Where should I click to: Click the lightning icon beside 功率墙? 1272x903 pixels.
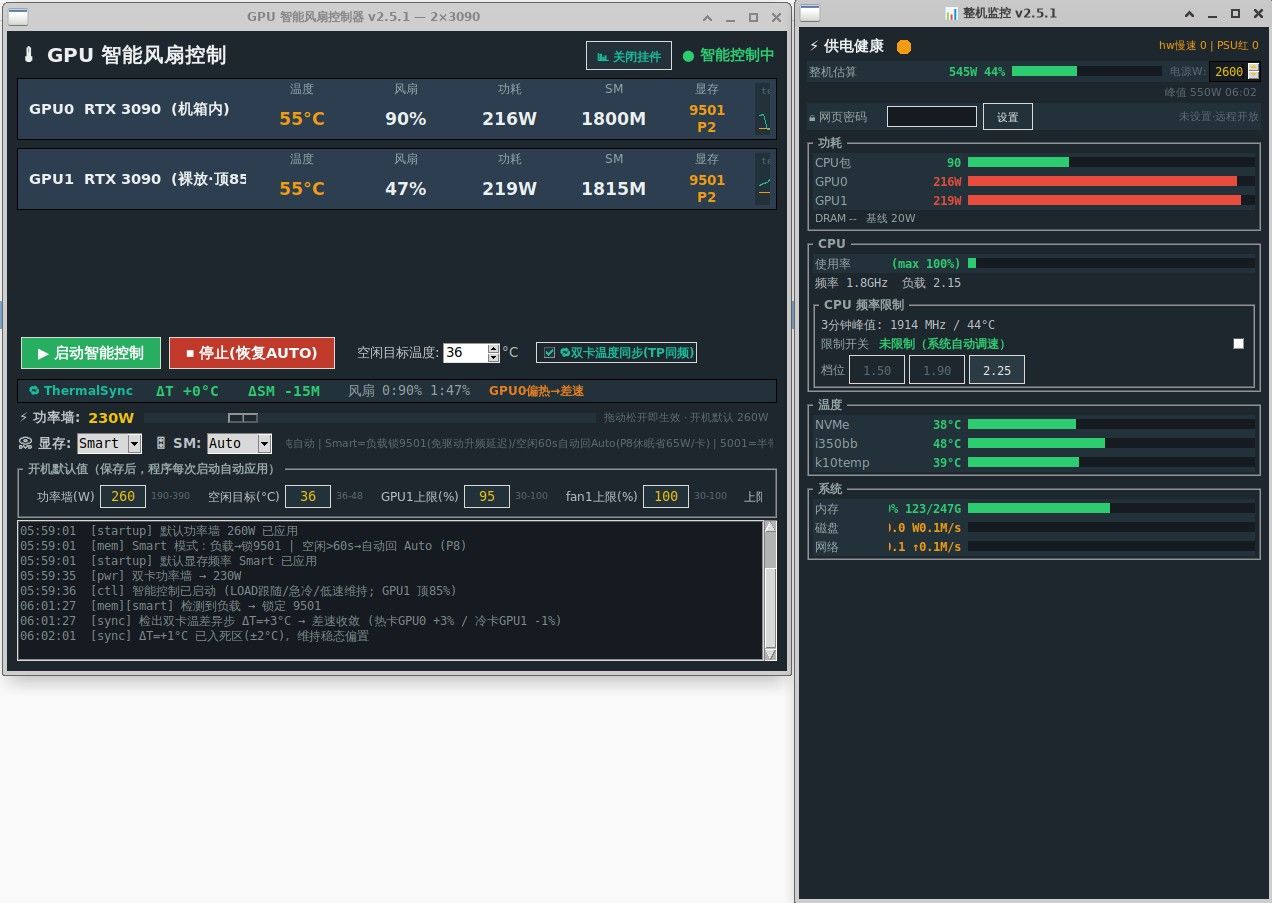(x=24, y=417)
